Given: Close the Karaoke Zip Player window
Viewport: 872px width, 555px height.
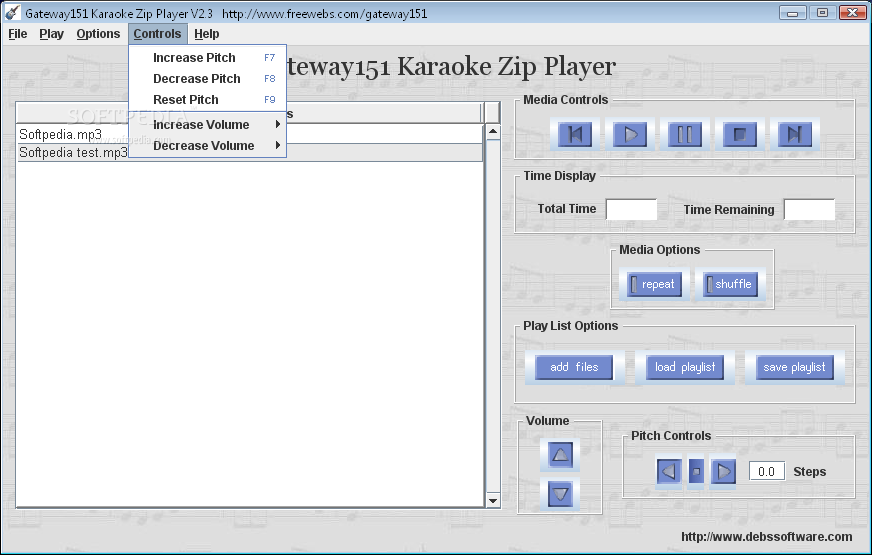Looking at the screenshot, I should [x=853, y=12].
